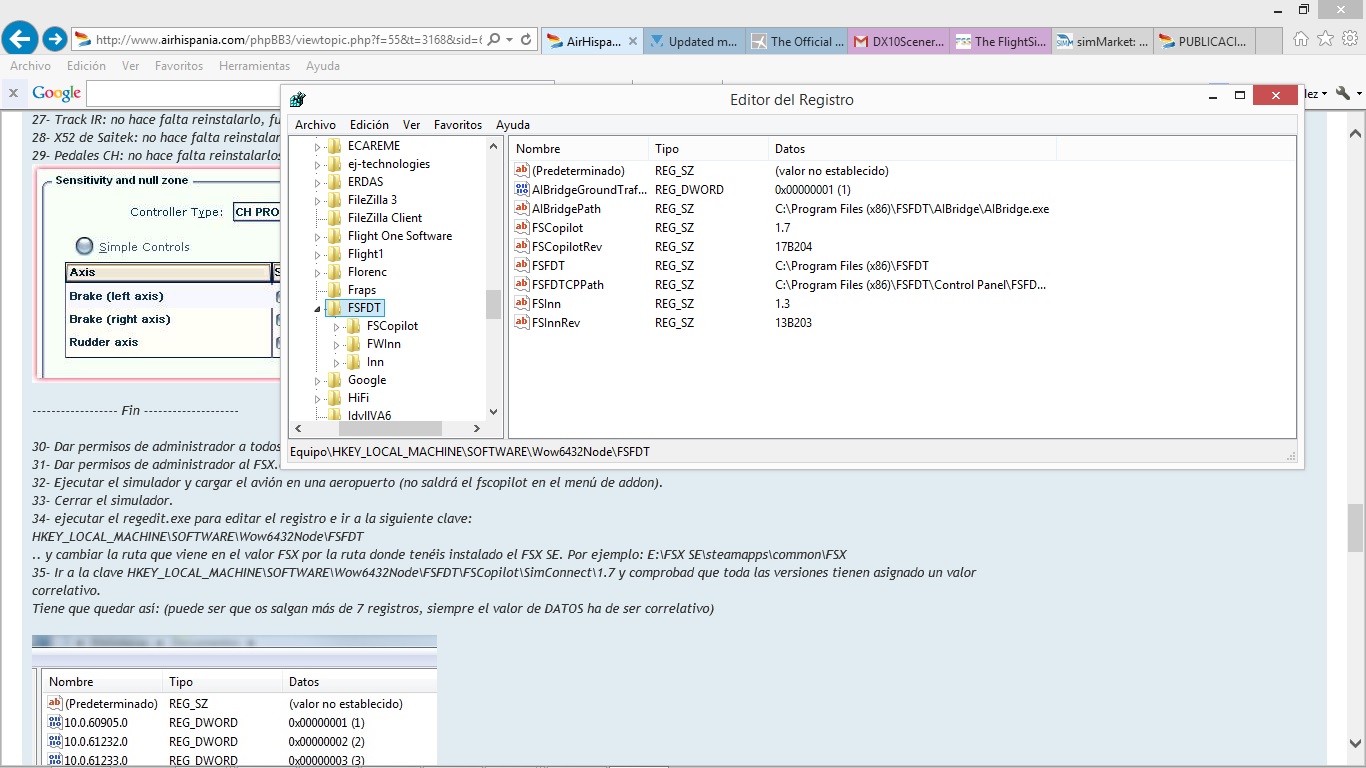
Task: Open the address bar URL dropdown arrow
Action: 511,40
